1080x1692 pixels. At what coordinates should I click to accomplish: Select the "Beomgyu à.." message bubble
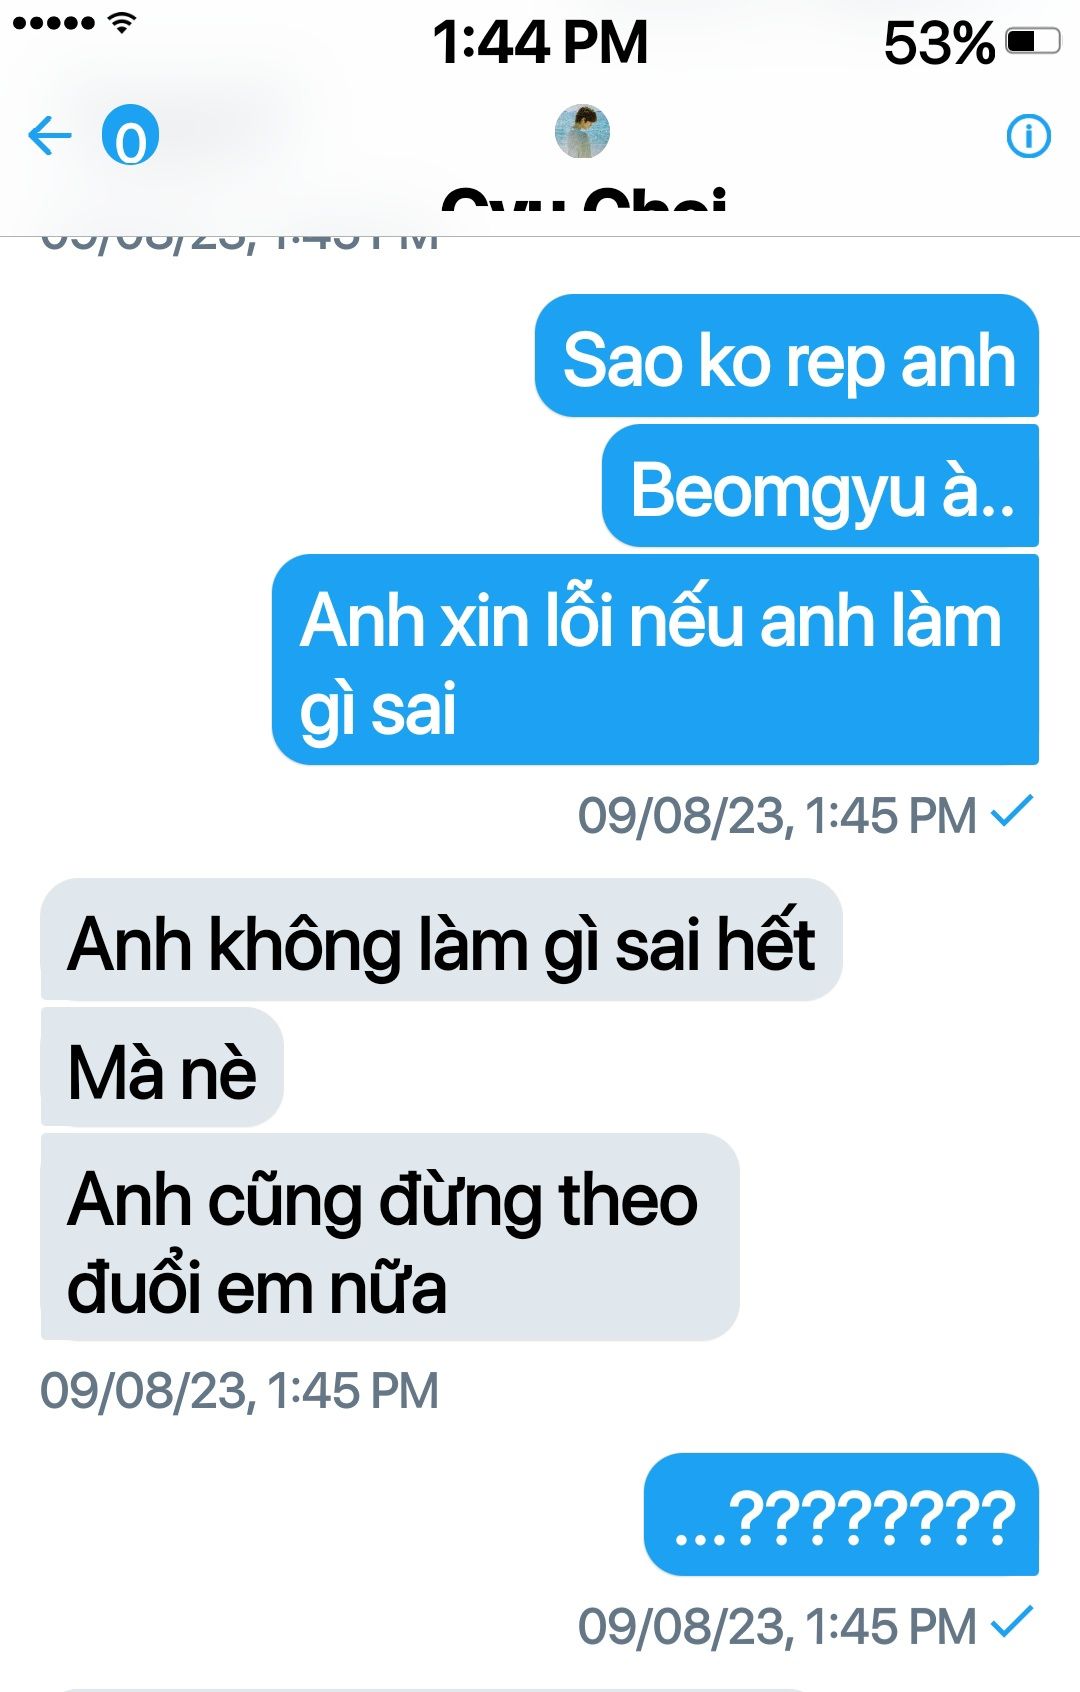(x=820, y=486)
